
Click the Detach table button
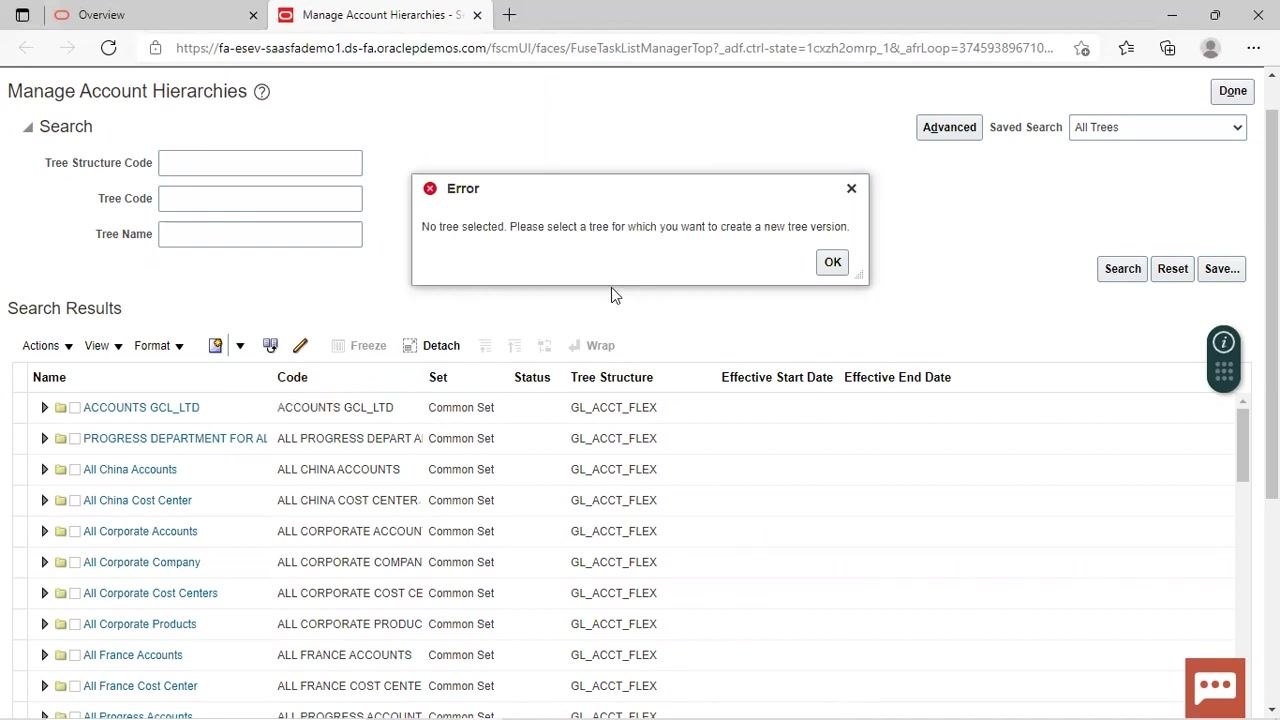[x=431, y=345]
